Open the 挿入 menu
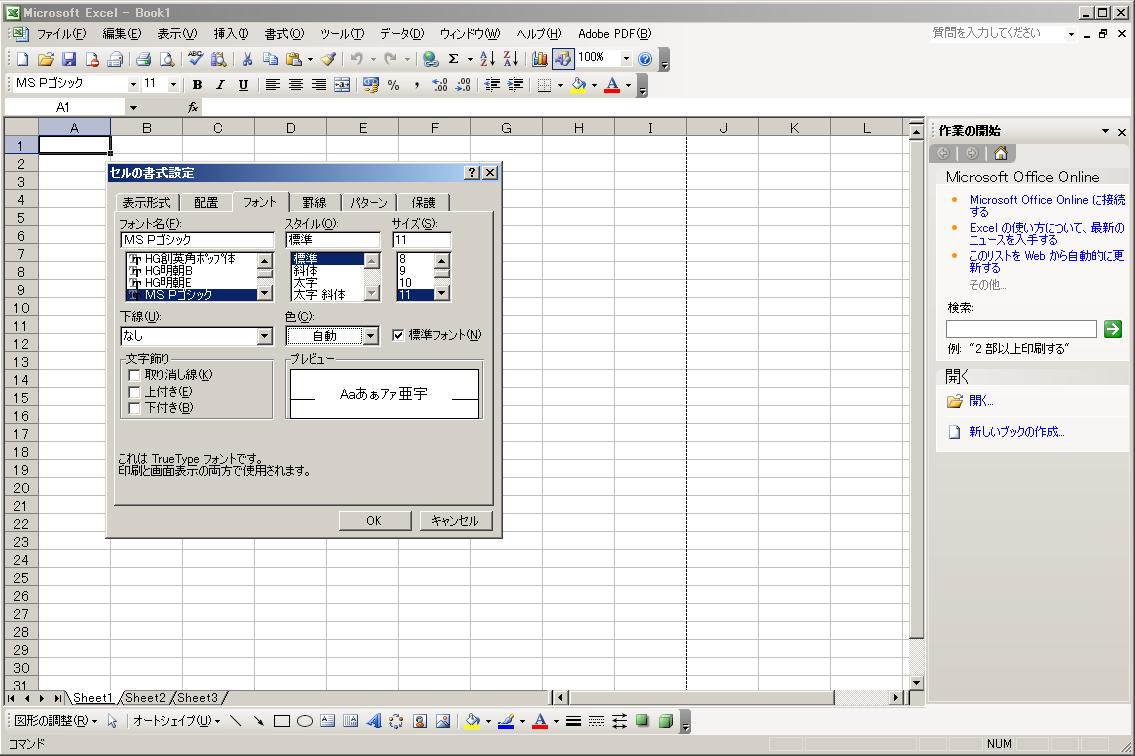Viewport: 1135px width, 756px height. [231, 34]
